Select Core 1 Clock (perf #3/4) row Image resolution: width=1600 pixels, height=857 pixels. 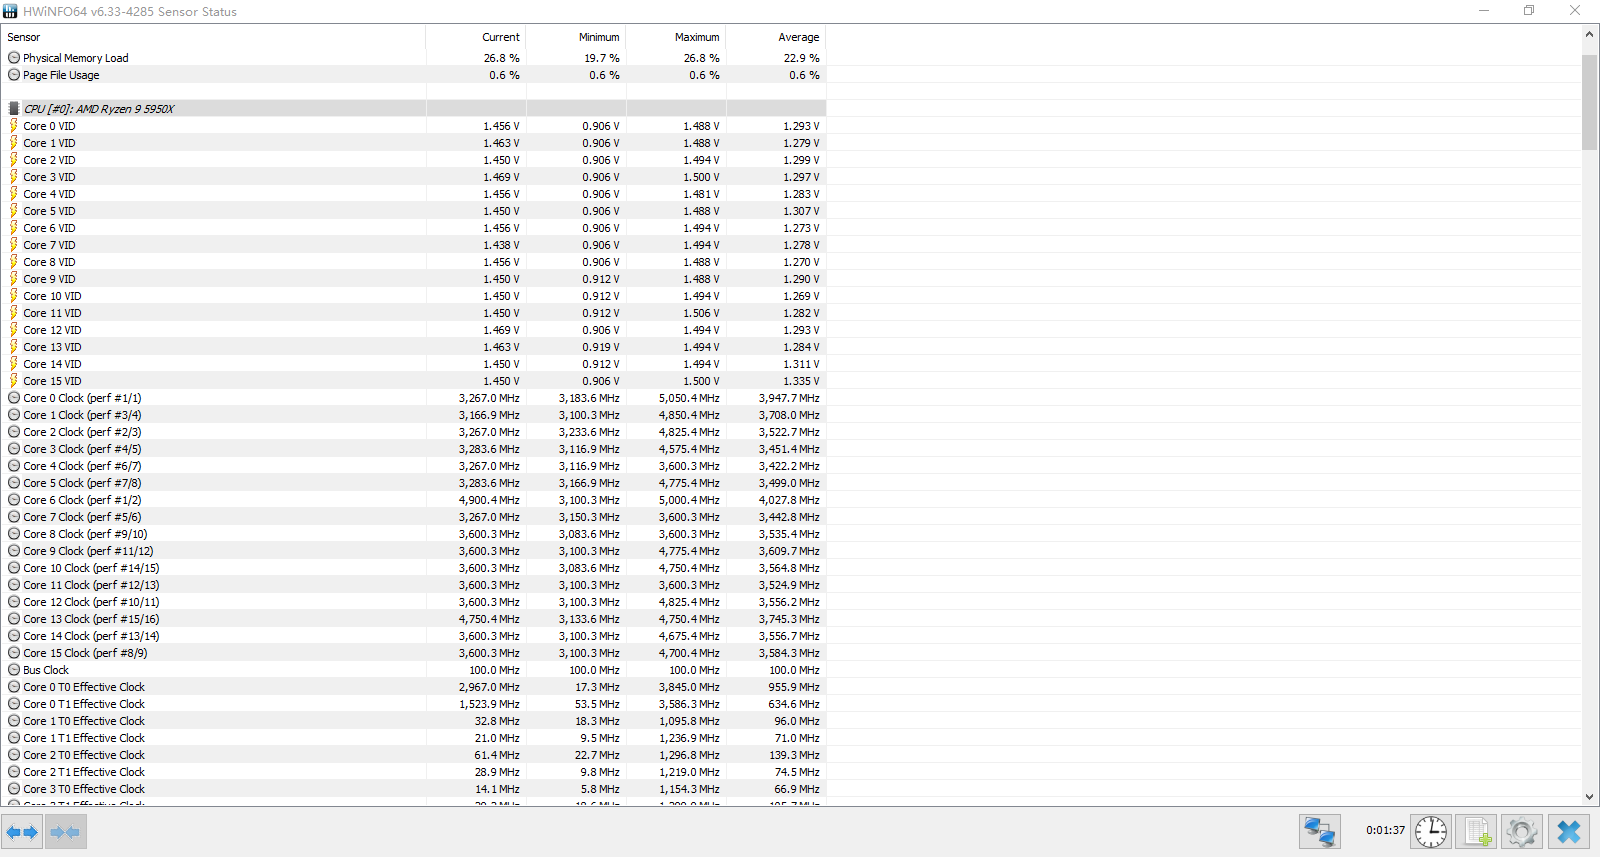[x=413, y=414]
